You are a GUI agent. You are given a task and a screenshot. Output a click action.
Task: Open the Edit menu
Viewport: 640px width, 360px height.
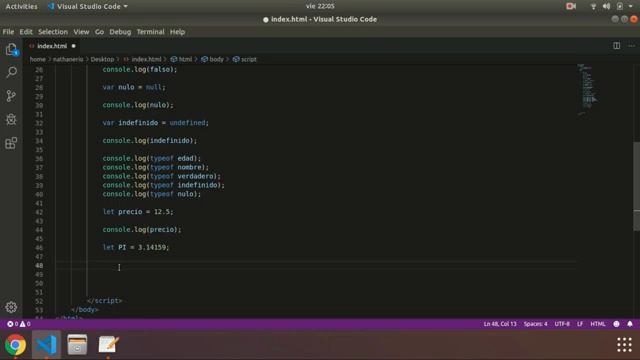click(26, 32)
